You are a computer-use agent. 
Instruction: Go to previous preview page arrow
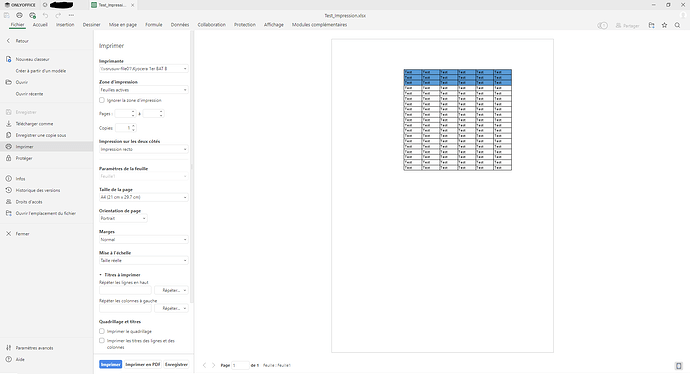[x=204, y=365]
